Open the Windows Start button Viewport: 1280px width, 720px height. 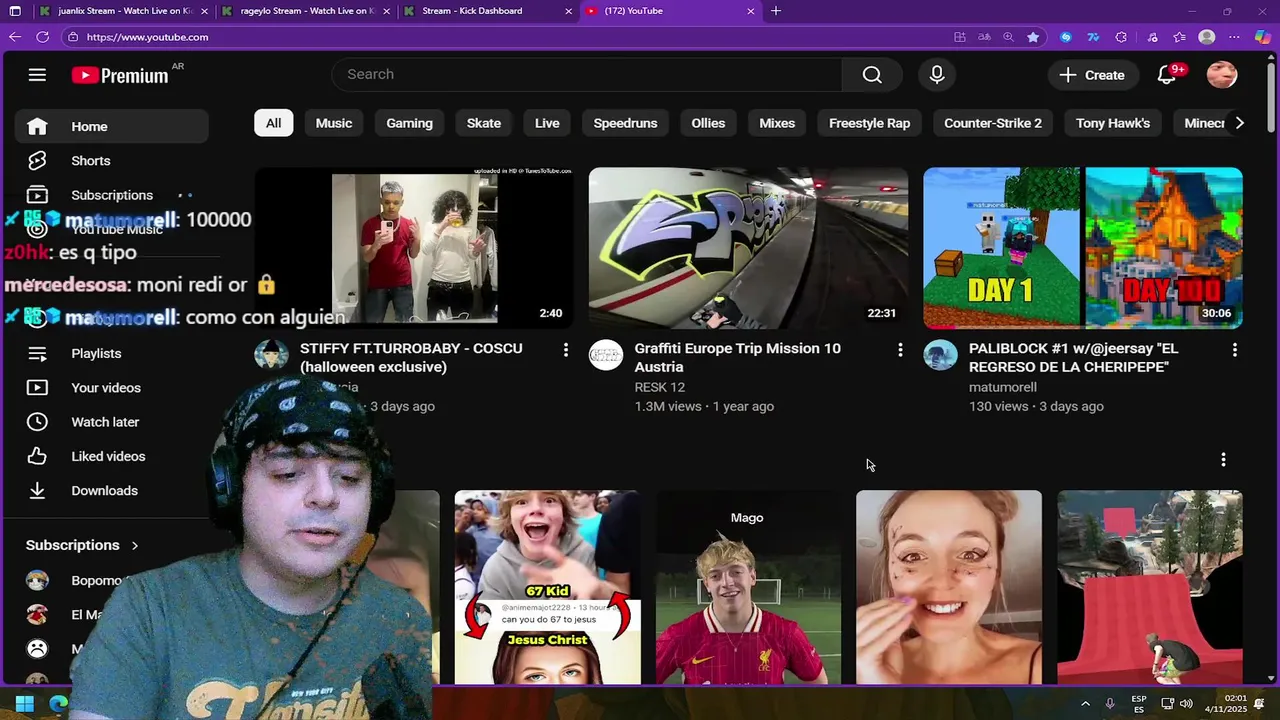[x=25, y=703]
